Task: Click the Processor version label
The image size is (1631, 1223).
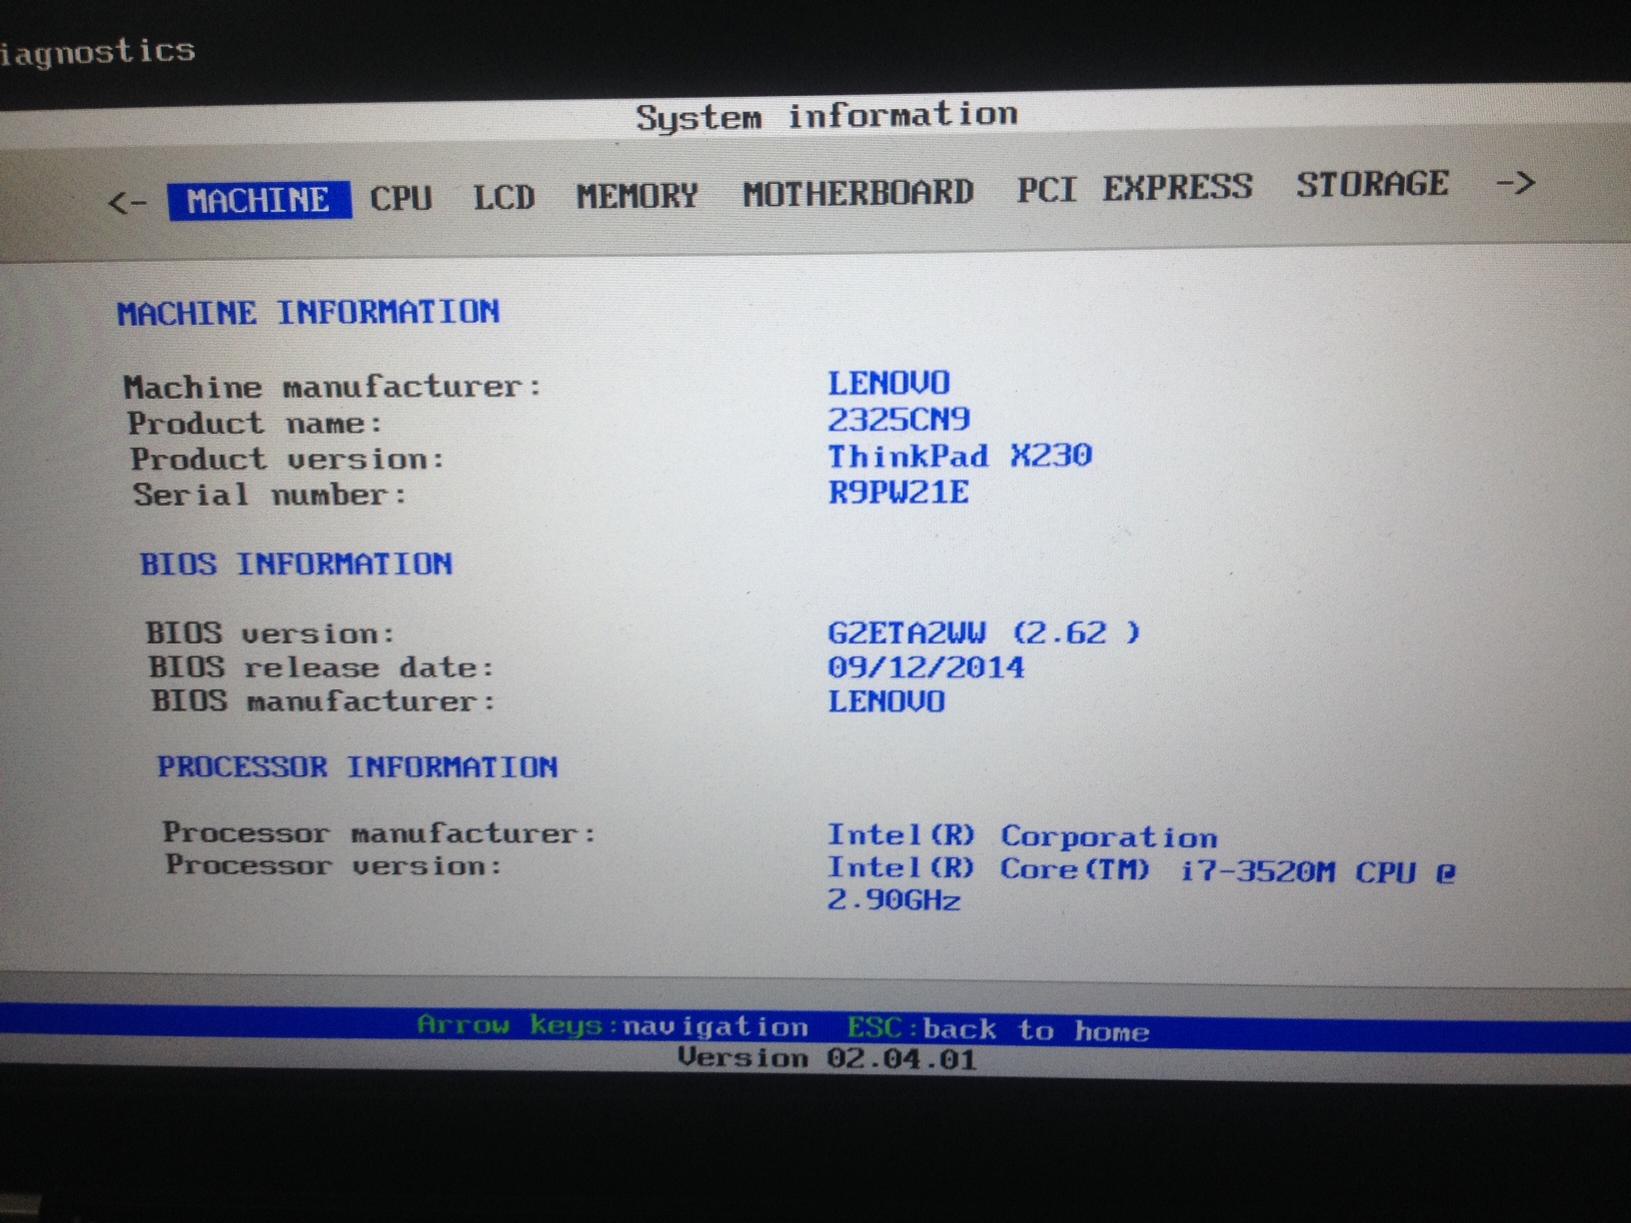Action: point(333,865)
